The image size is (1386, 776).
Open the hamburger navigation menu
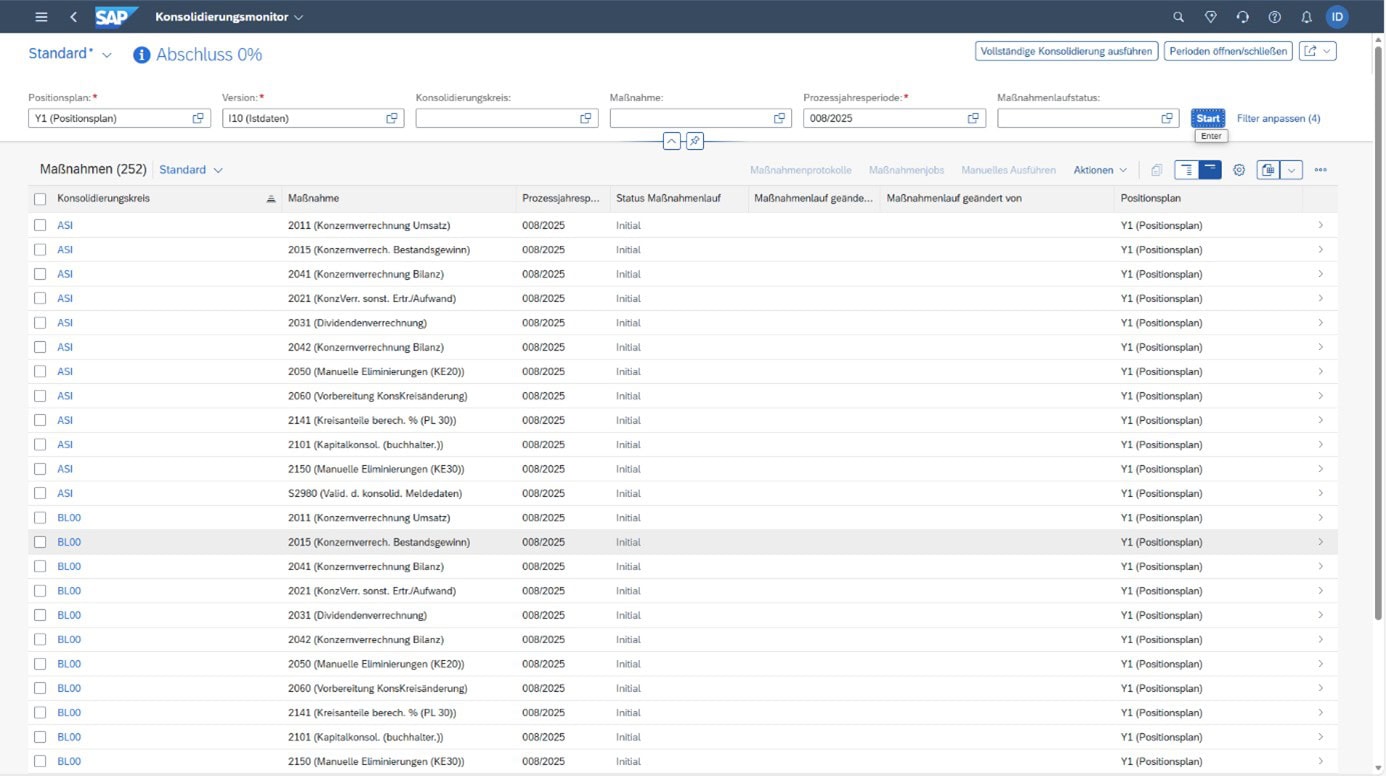[x=41, y=17]
